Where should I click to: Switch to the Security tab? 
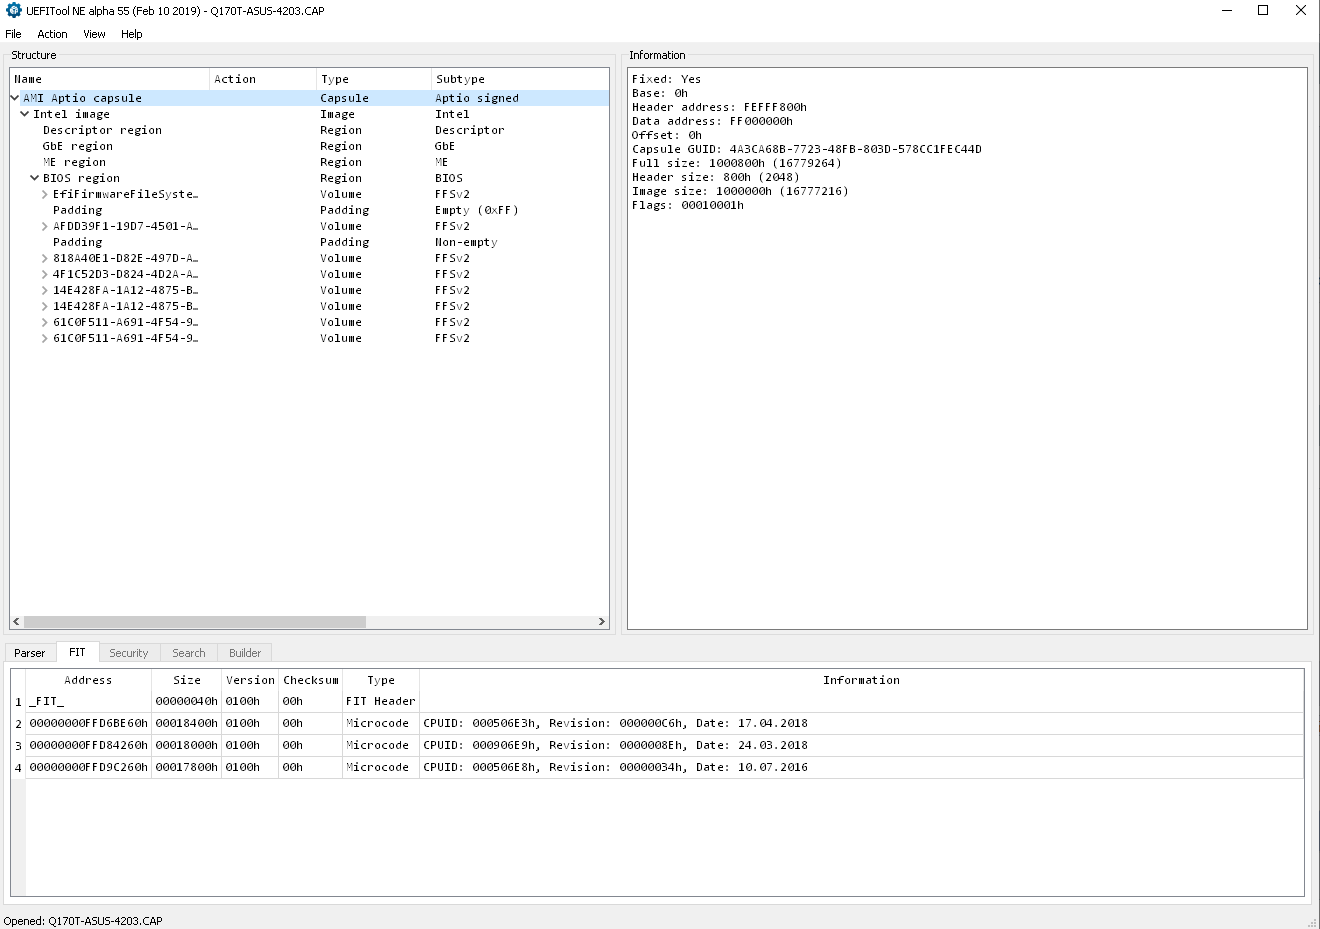click(x=128, y=653)
